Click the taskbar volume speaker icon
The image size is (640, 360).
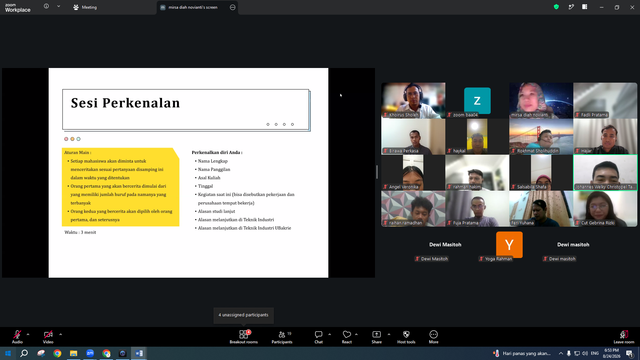click(x=585, y=353)
